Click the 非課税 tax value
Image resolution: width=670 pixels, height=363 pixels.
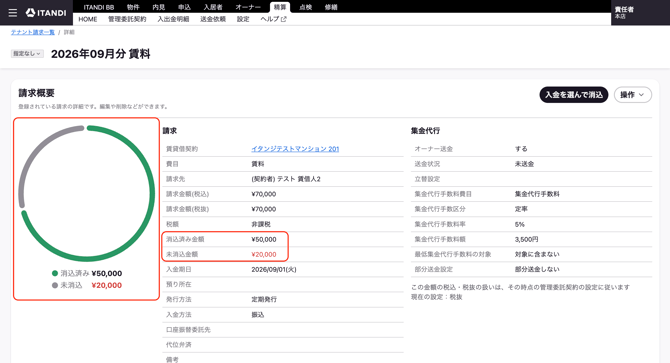click(x=261, y=224)
